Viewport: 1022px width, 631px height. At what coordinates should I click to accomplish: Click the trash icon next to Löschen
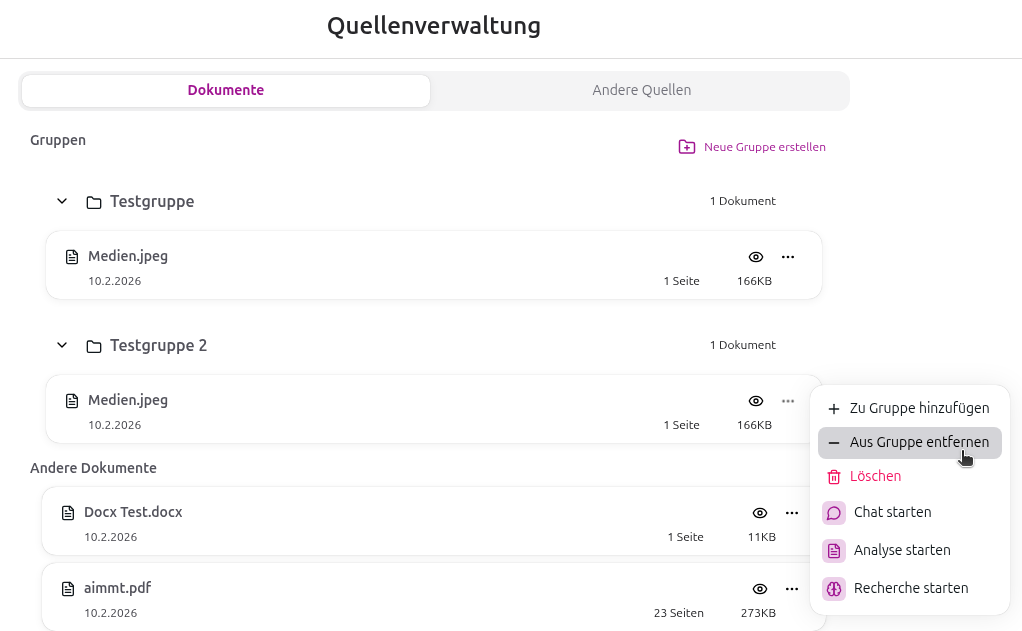coord(833,477)
